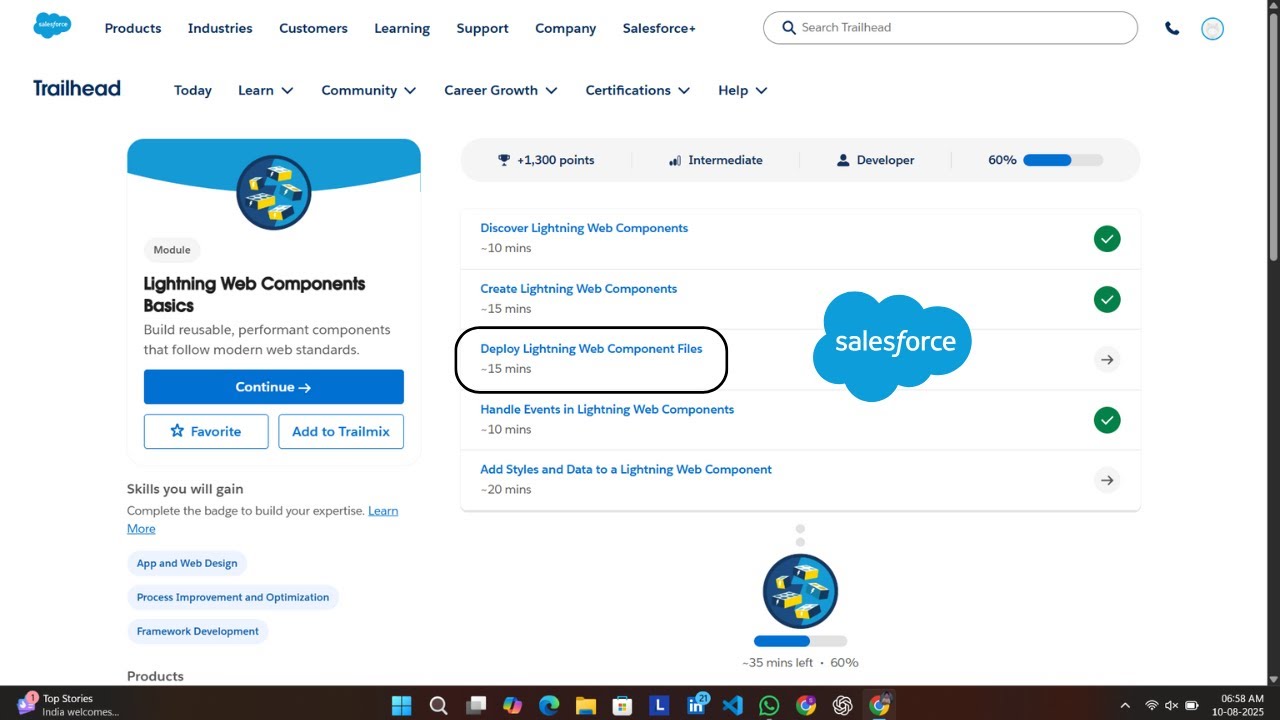Open Task View on the taskbar
This screenshot has height=720, width=1280.
[475, 705]
